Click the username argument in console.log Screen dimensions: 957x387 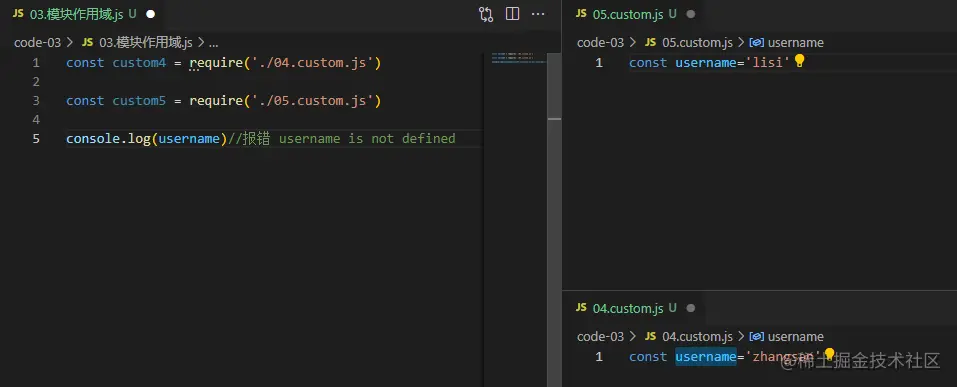189,139
